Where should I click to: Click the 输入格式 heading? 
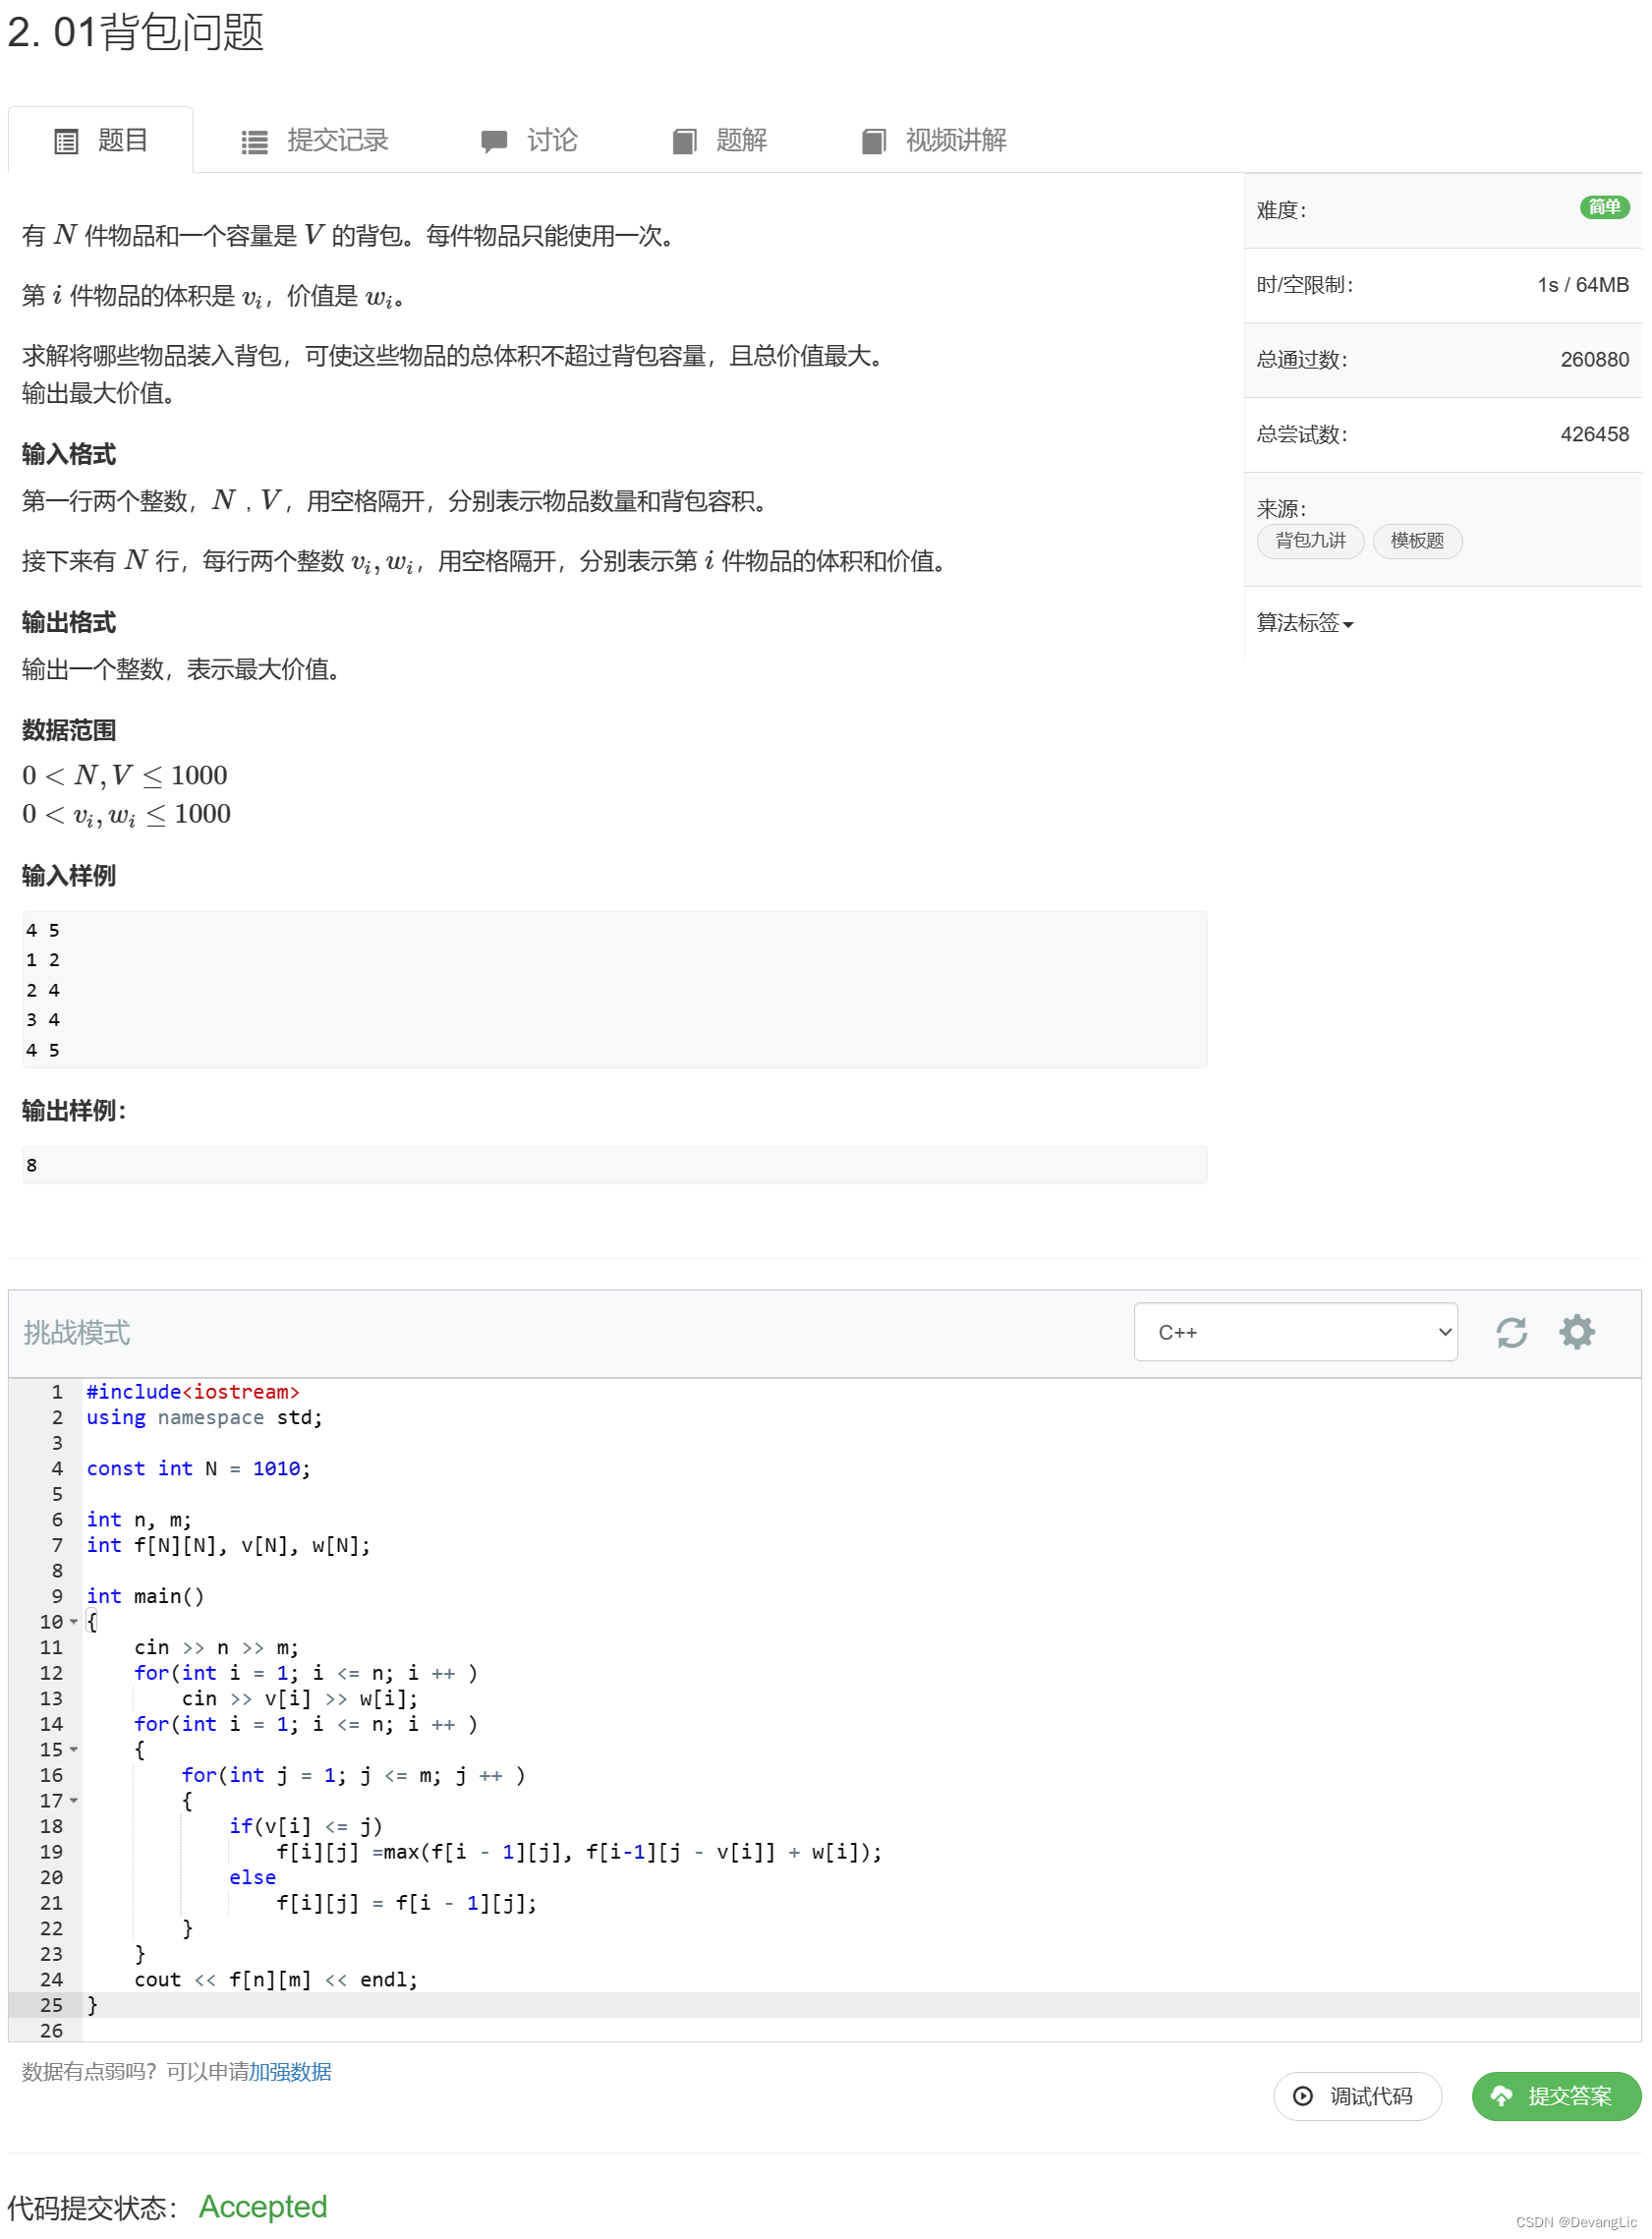coord(69,454)
